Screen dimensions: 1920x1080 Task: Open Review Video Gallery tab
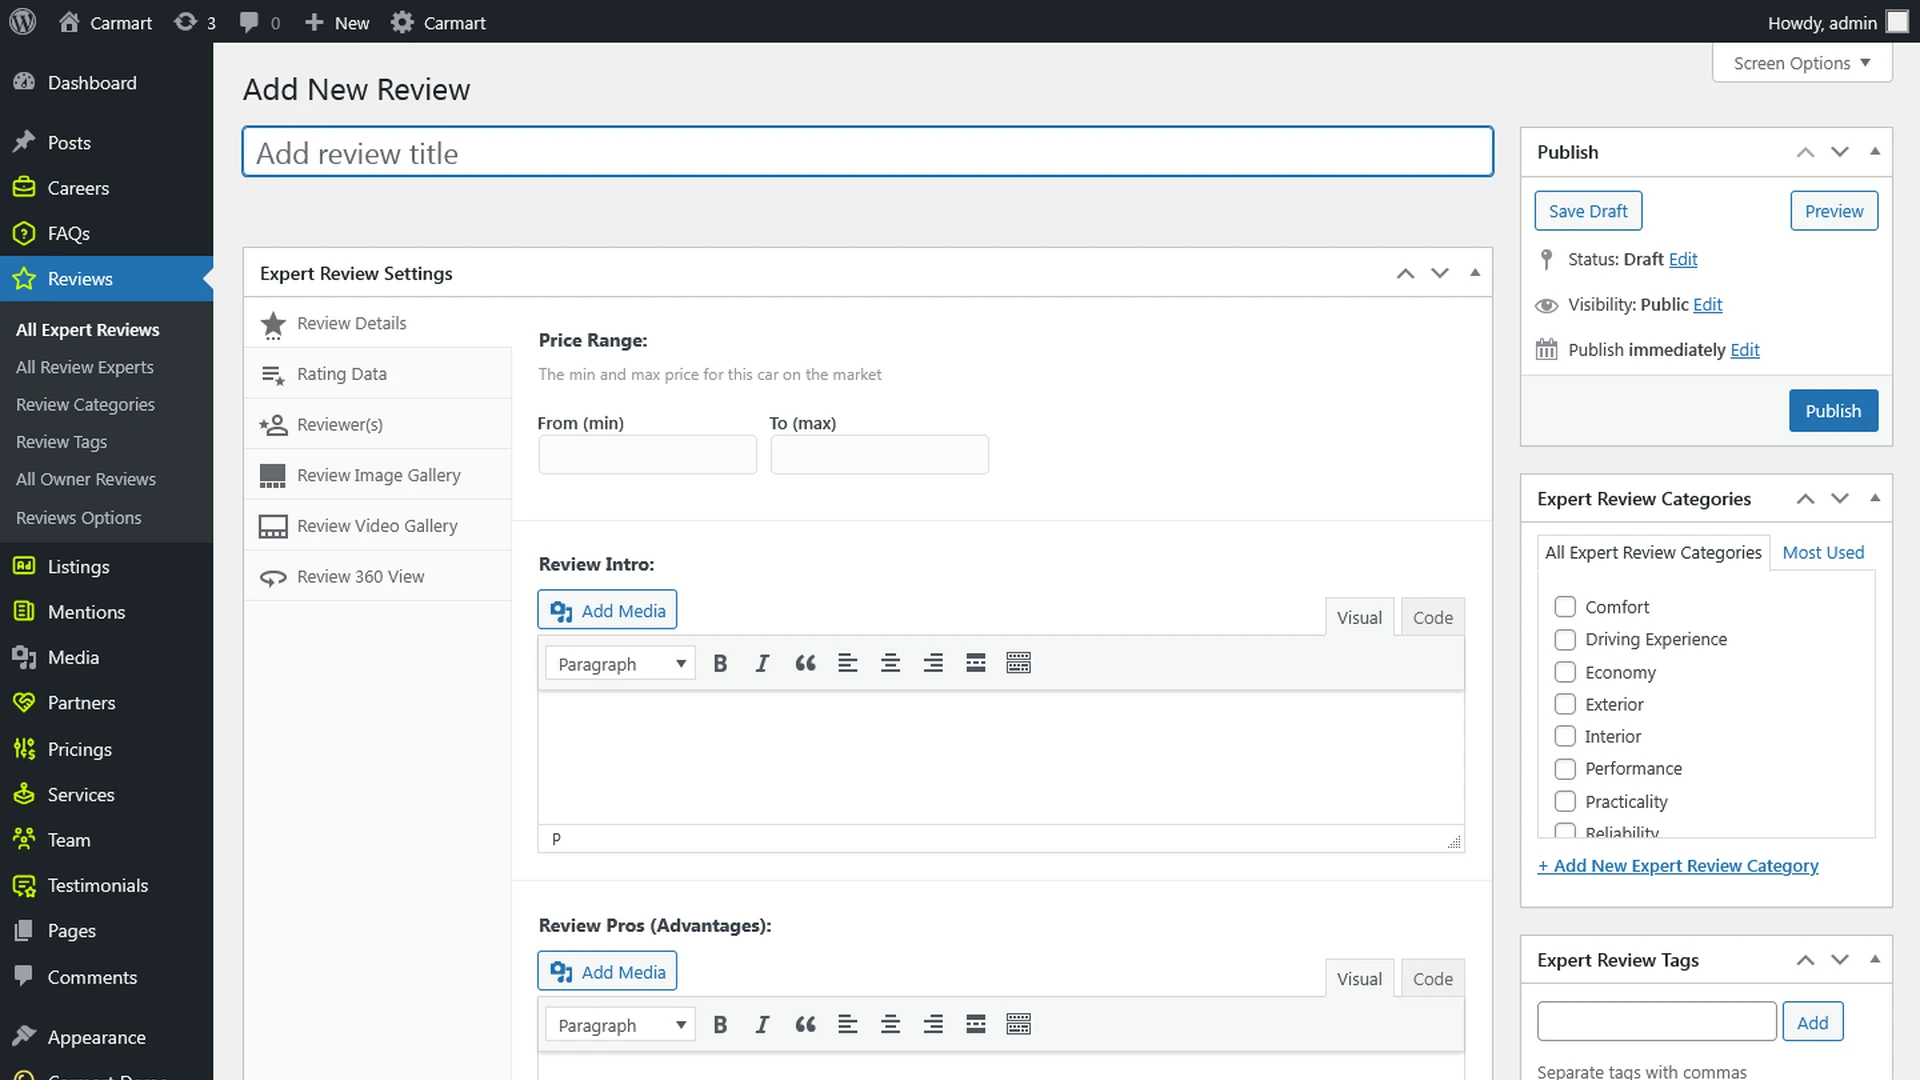pyautogui.click(x=378, y=525)
